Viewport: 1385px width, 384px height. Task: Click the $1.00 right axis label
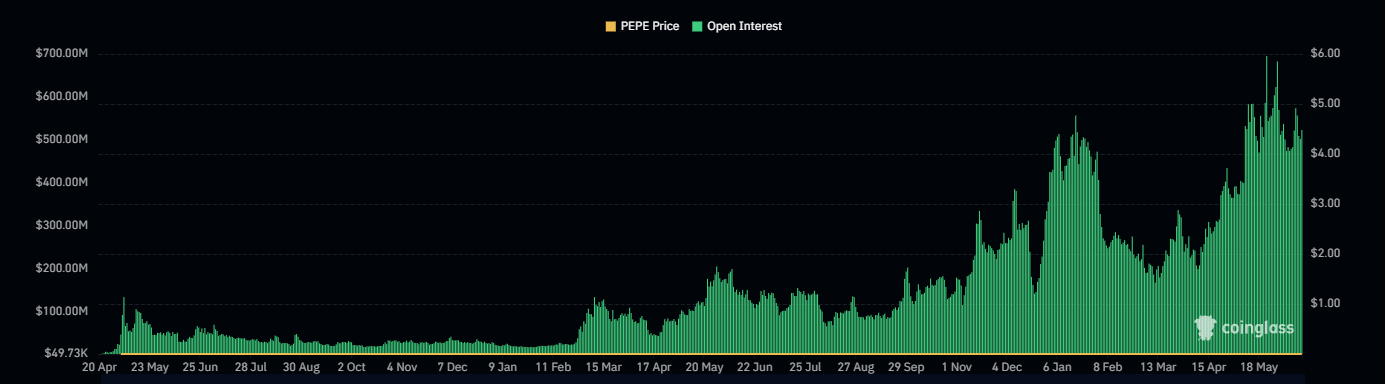pos(1325,303)
